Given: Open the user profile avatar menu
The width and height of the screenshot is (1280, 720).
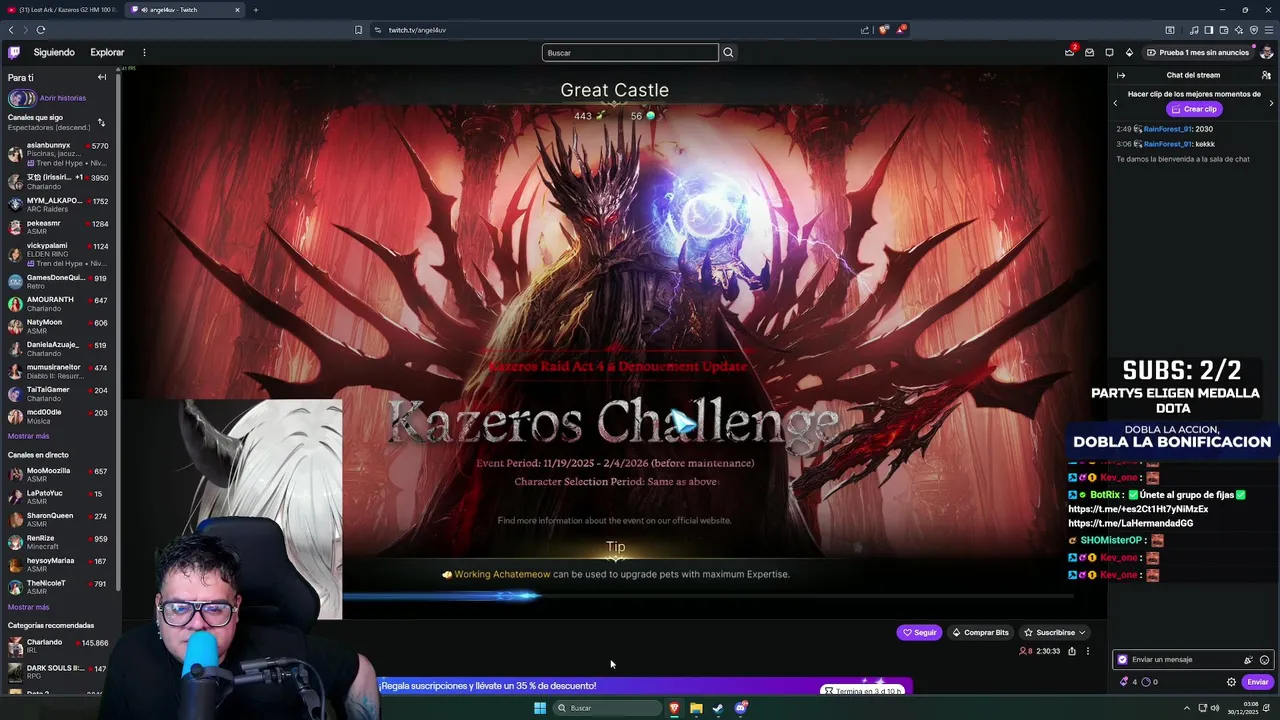Looking at the screenshot, I should pyautogui.click(x=1266, y=52).
